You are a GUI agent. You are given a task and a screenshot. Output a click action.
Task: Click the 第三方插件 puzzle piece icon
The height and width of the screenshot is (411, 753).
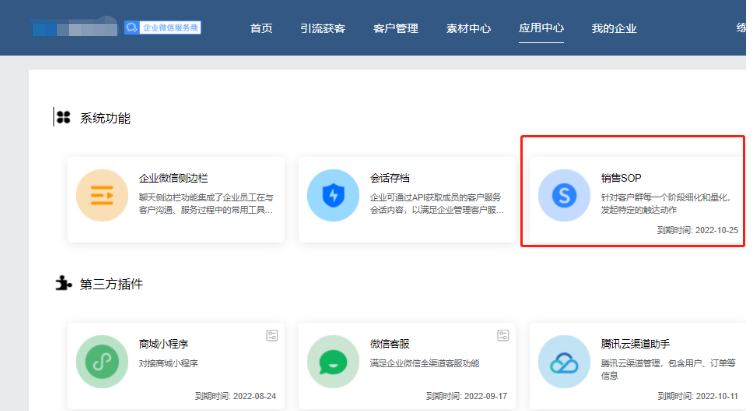point(63,283)
